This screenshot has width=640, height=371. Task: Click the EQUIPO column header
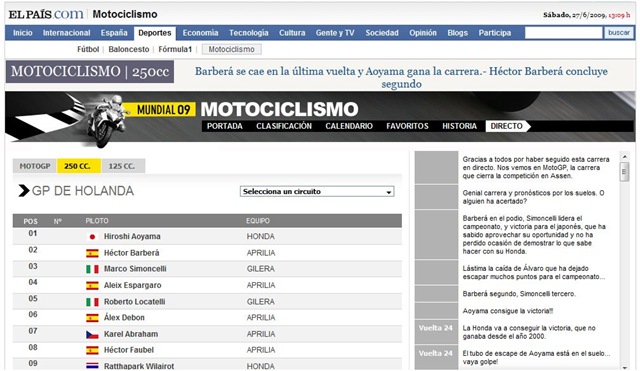[x=258, y=221]
